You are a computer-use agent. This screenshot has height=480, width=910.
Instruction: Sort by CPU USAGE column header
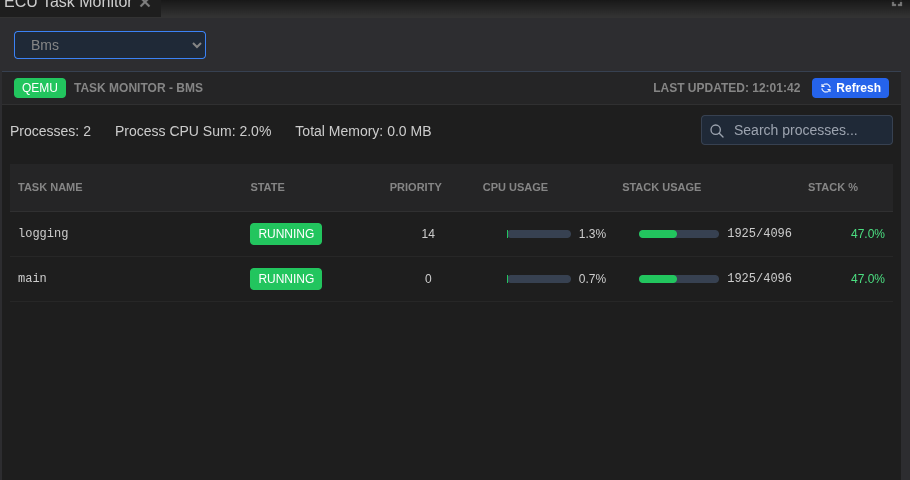[515, 187]
